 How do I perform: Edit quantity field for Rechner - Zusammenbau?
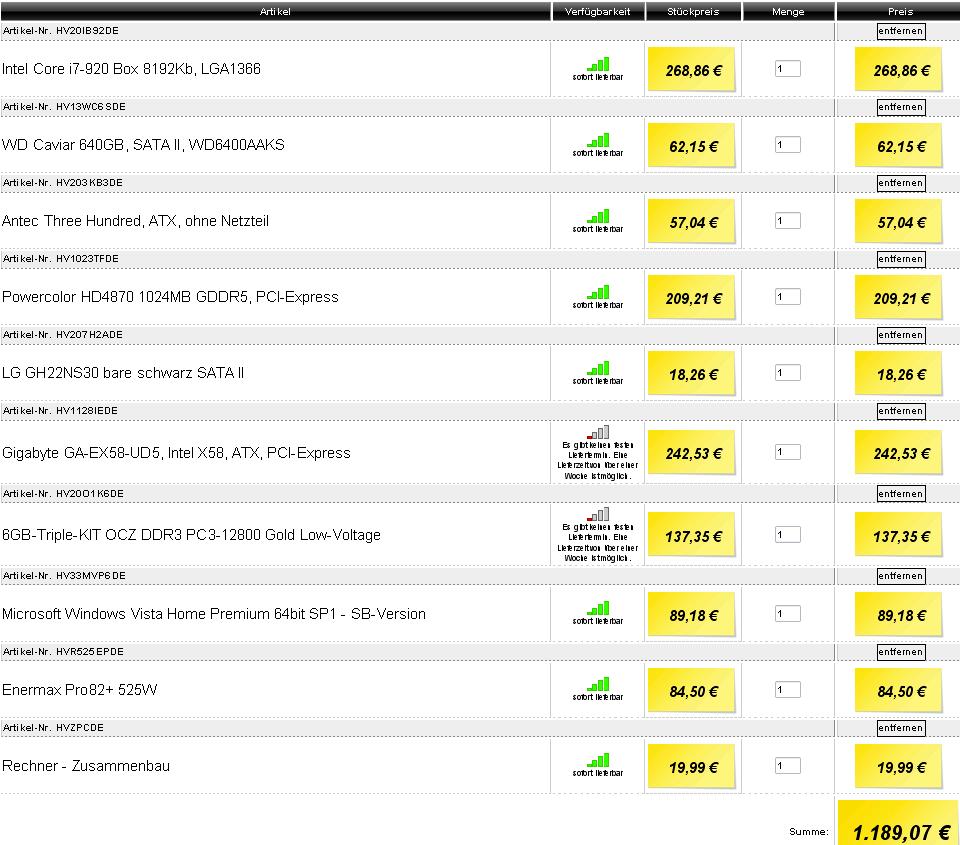(x=787, y=765)
